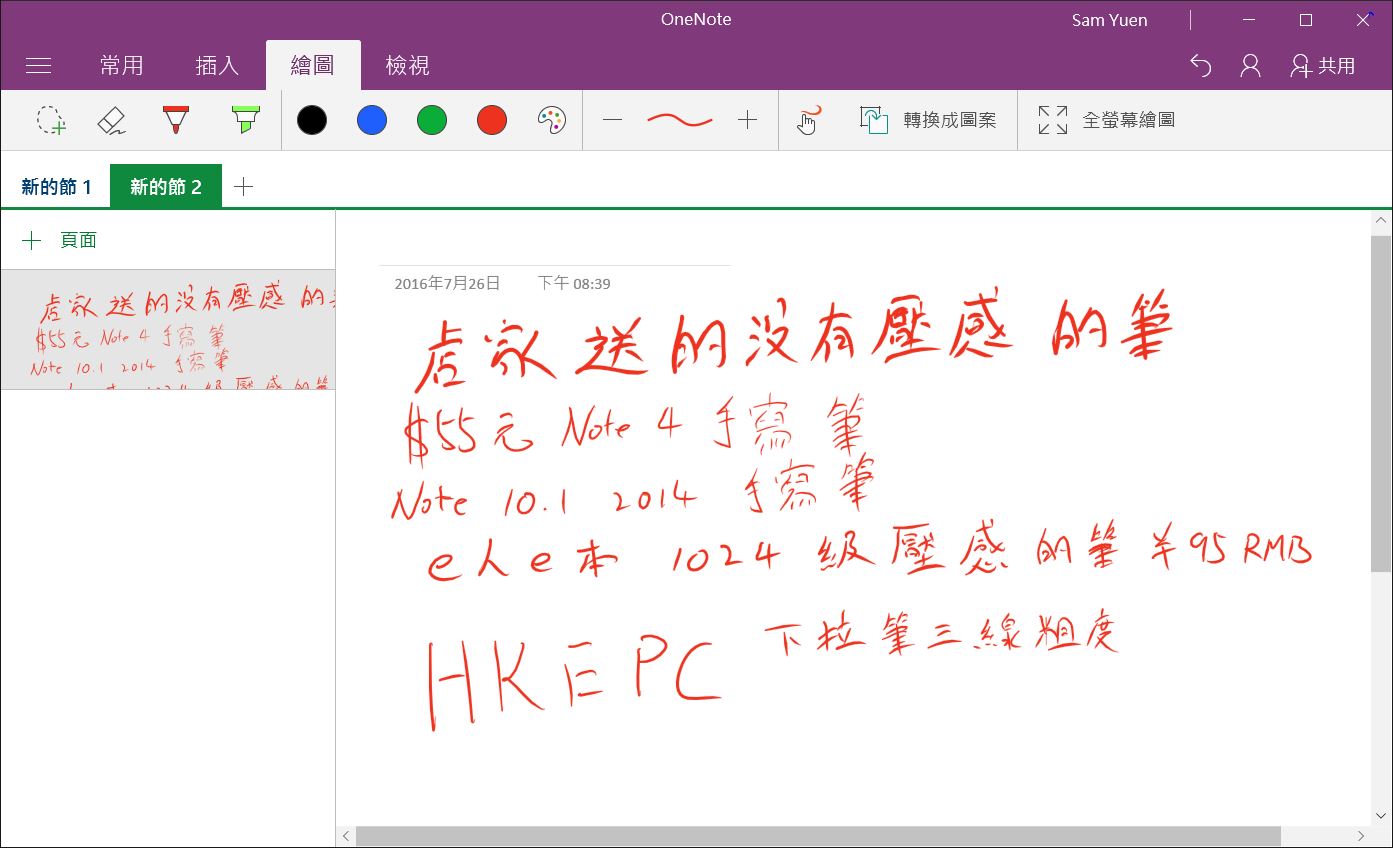This screenshot has height=848, width=1393.
Task: Open the account profile icon
Action: tap(1250, 66)
